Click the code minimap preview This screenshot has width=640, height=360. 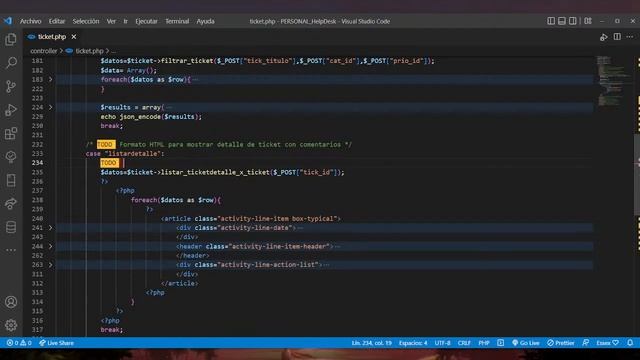coord(613,81)
